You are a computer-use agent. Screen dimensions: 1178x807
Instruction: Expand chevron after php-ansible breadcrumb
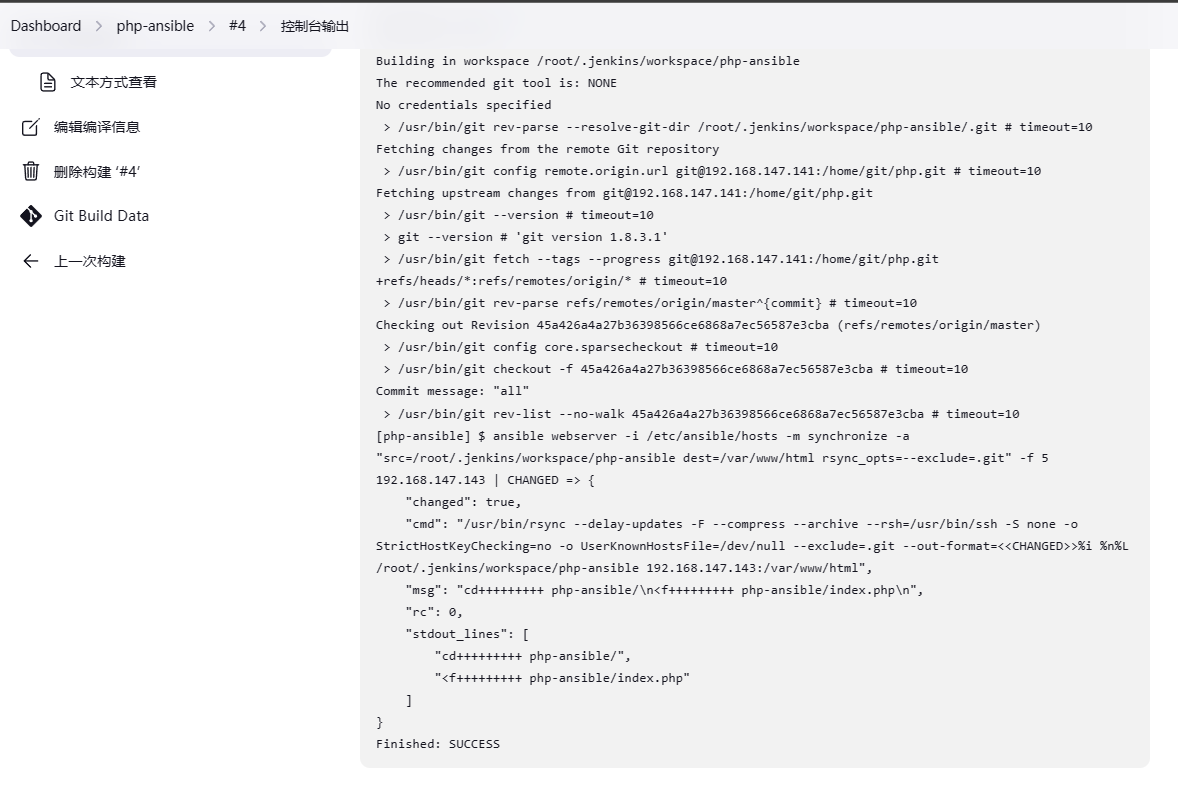pyautogui.click(x=212, y=26)
